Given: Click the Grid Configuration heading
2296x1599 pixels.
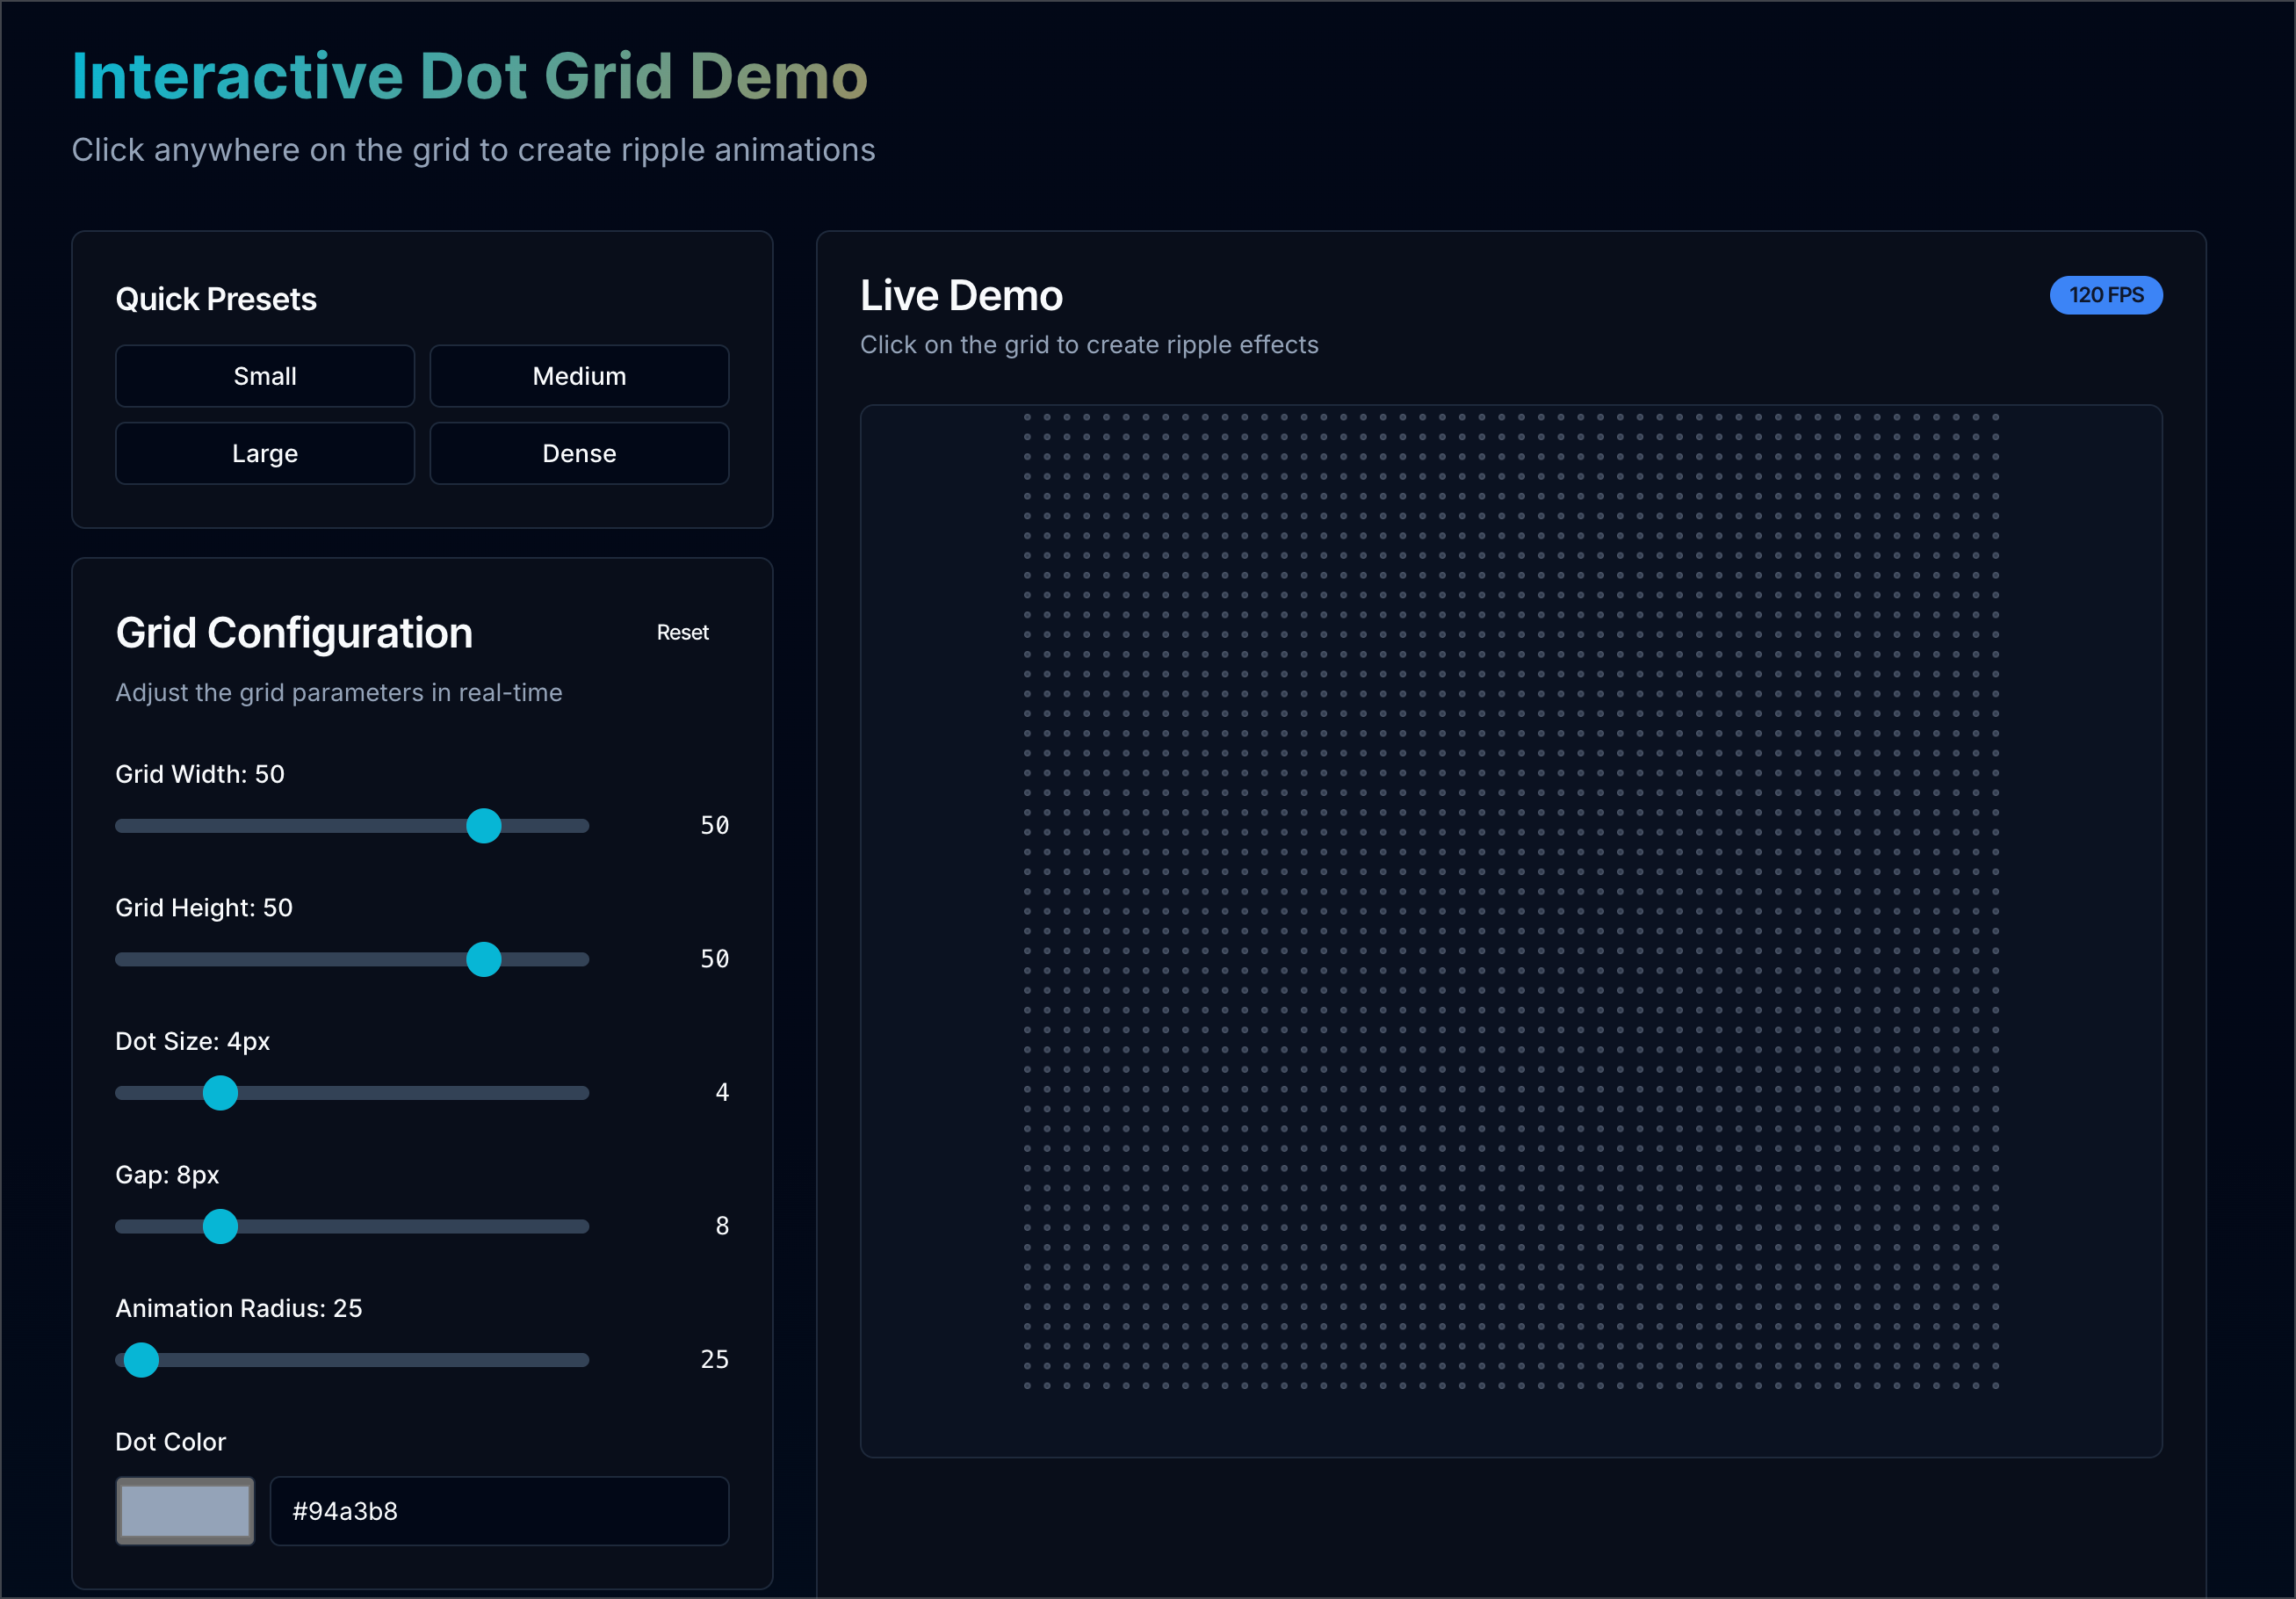Looking at the screenshot, I should coord(294,632).
